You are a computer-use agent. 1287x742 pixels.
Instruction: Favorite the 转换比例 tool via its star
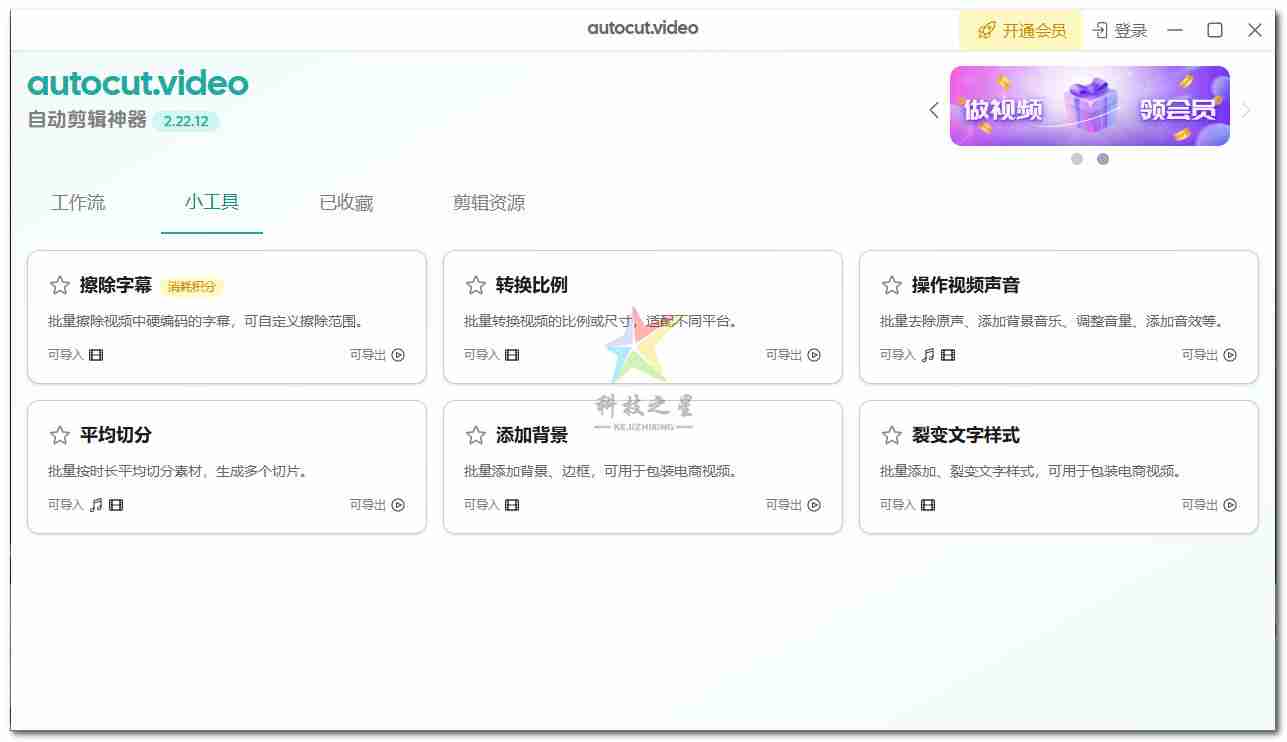point(475,284)
